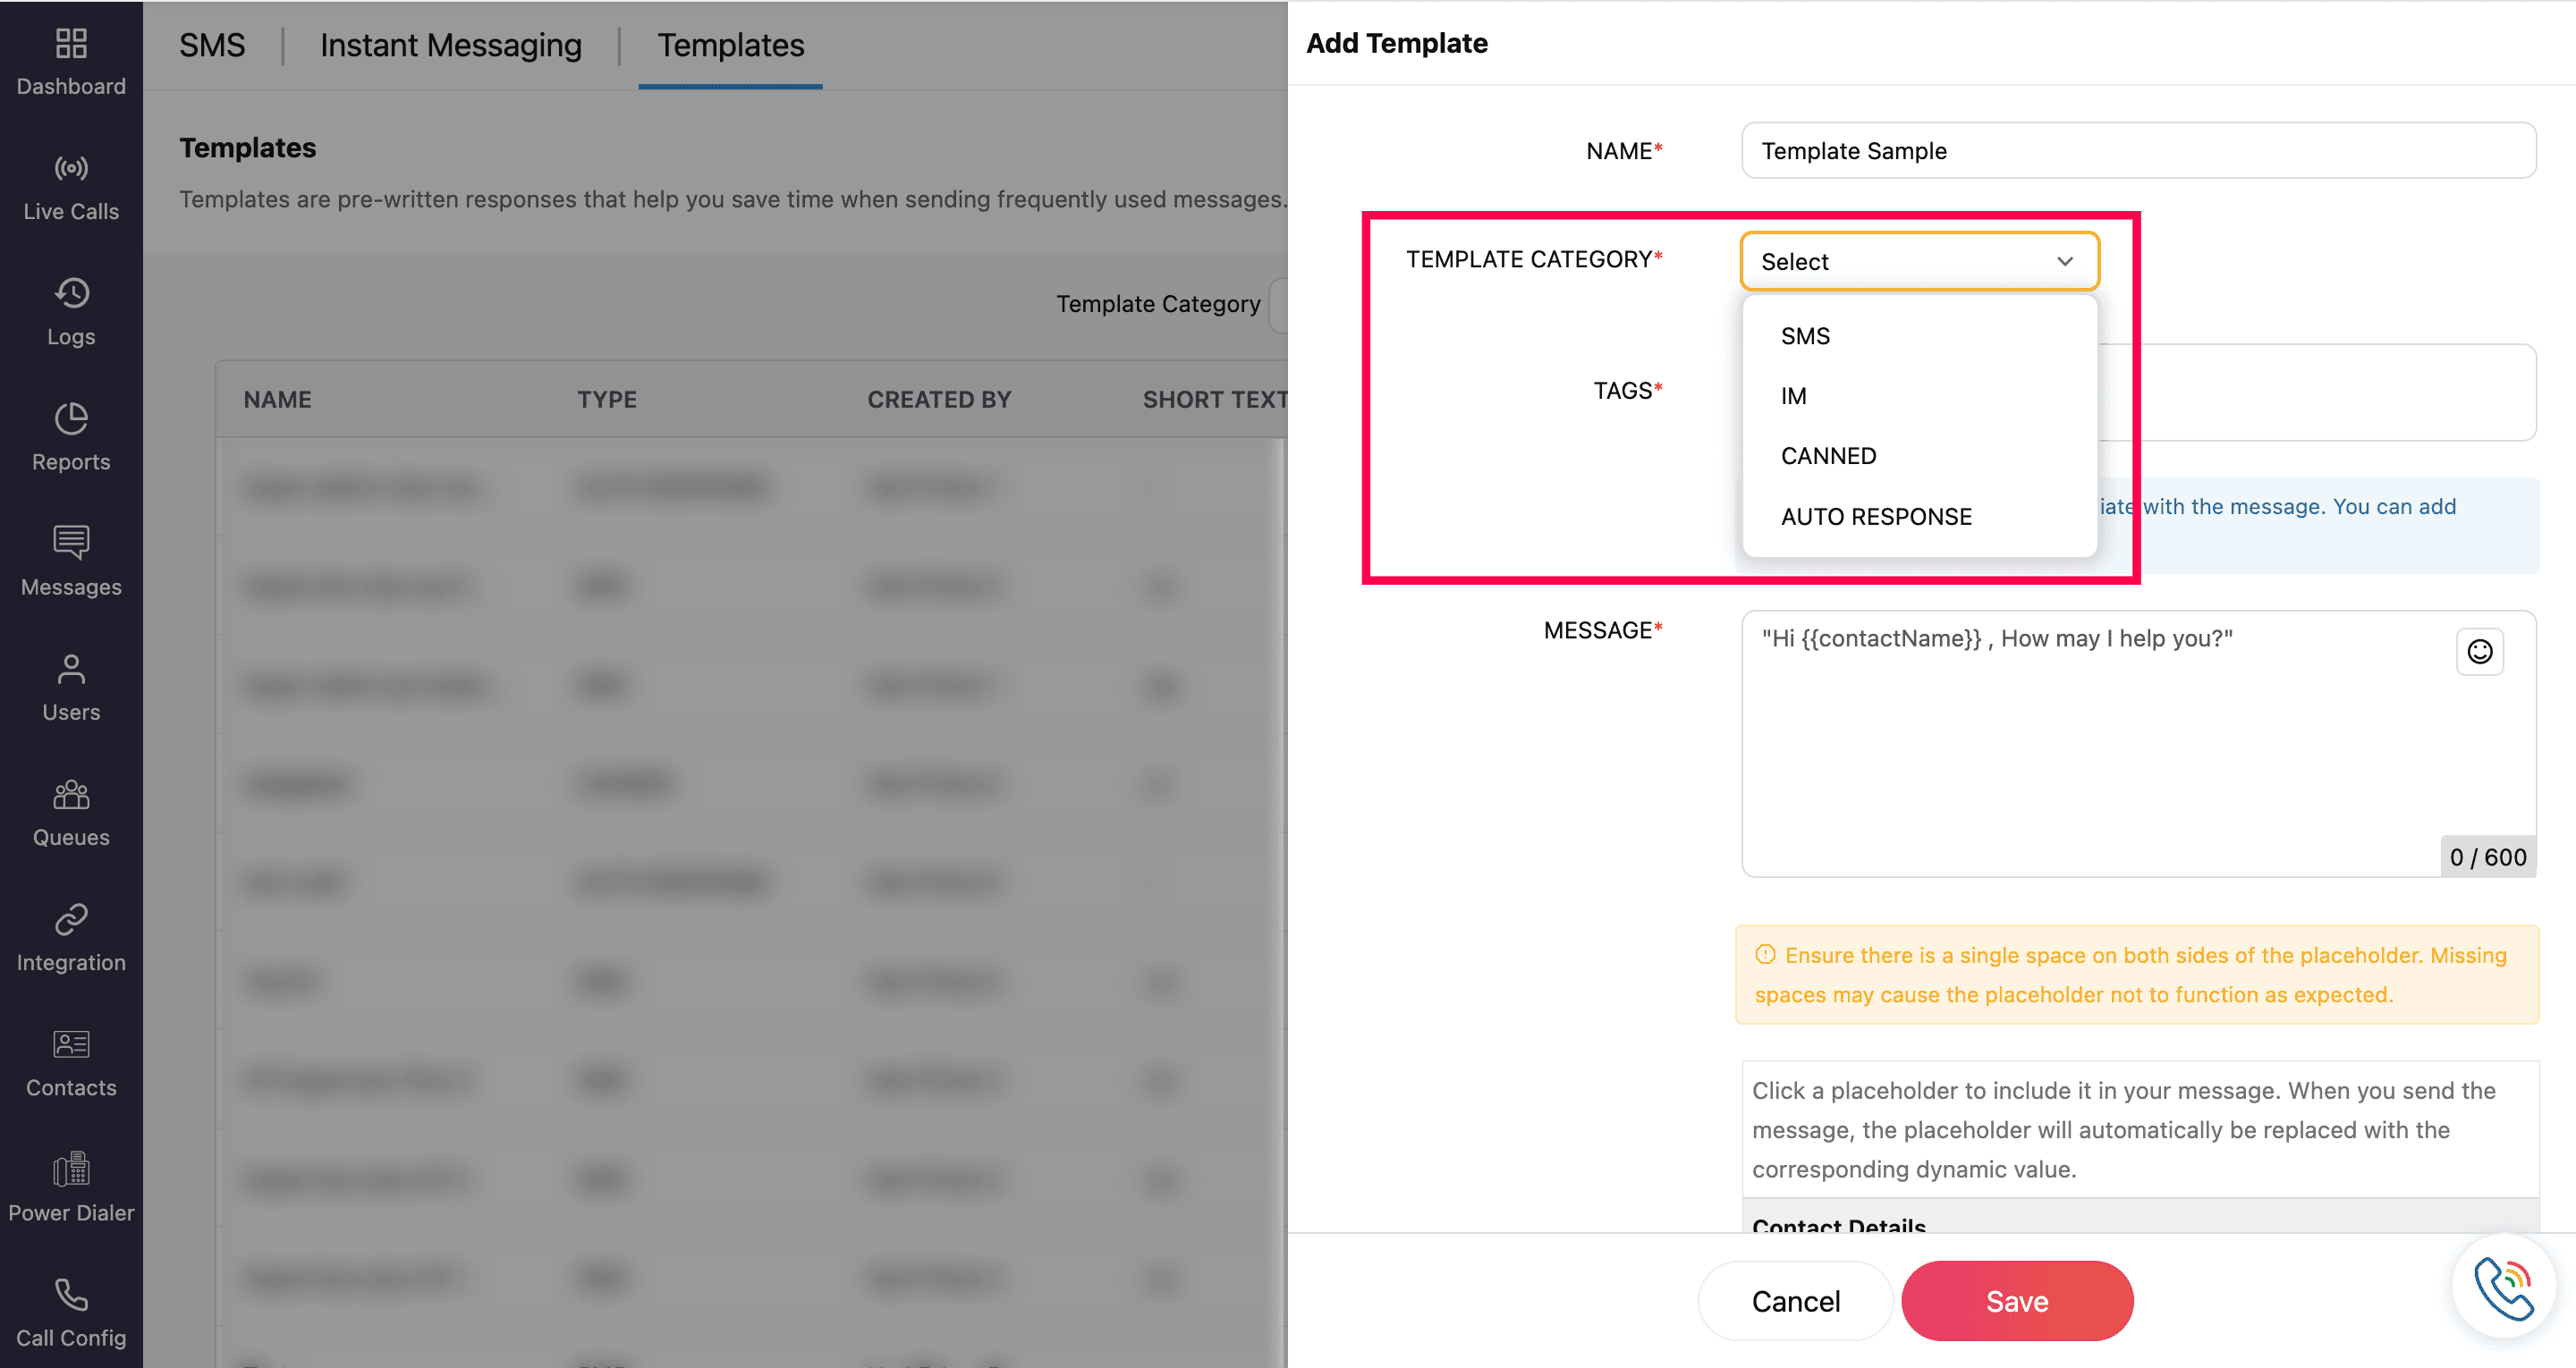This screenshot has width=2576, height=1368.
Task: Click the NAME field with Template Sample
Action: pyautogui.click(x=2137, y=151)
